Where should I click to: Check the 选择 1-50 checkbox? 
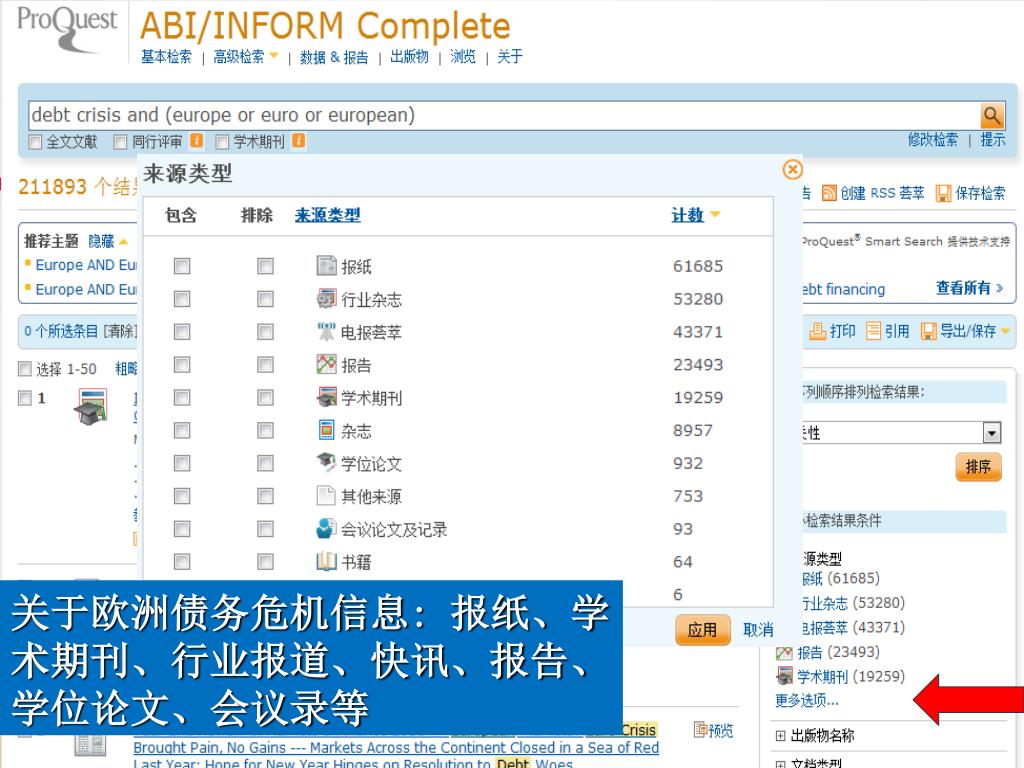pyautogui.click(x=25, y=369)
